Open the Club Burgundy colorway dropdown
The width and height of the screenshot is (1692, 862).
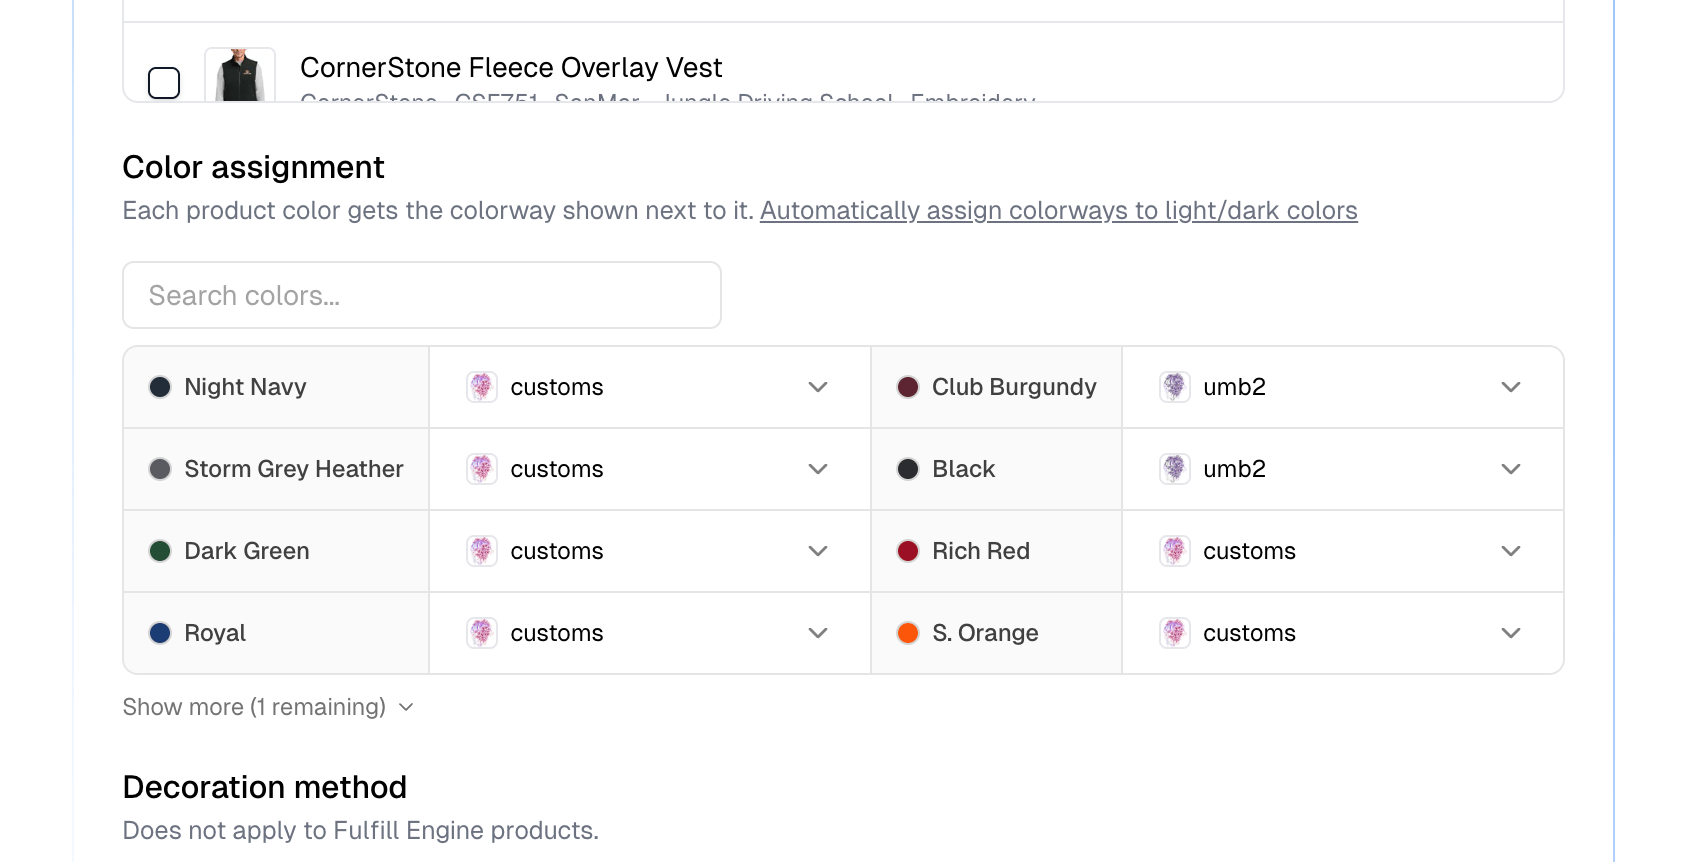tap(1343, 387)
